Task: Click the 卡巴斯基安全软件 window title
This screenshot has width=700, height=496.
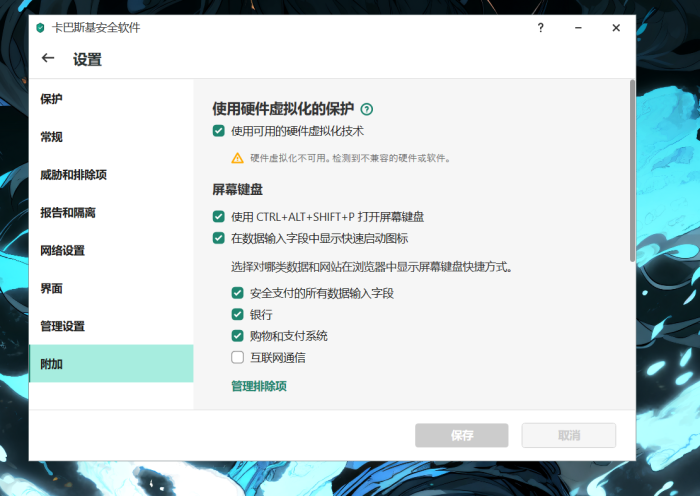Action: pyautogui.click(x=96, y=28)
